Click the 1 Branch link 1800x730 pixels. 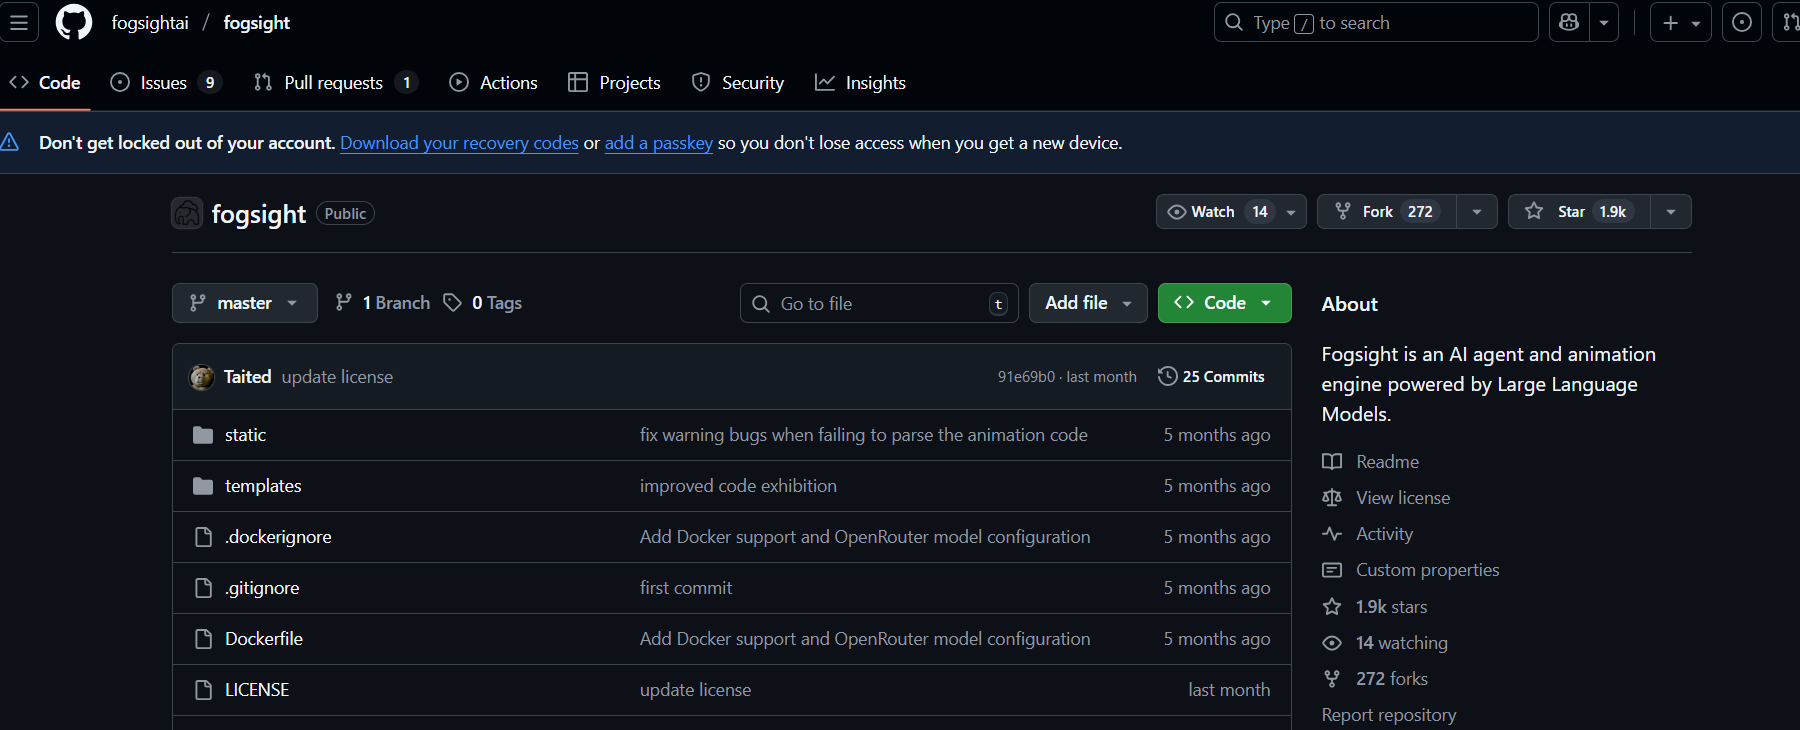pos(383,303)
